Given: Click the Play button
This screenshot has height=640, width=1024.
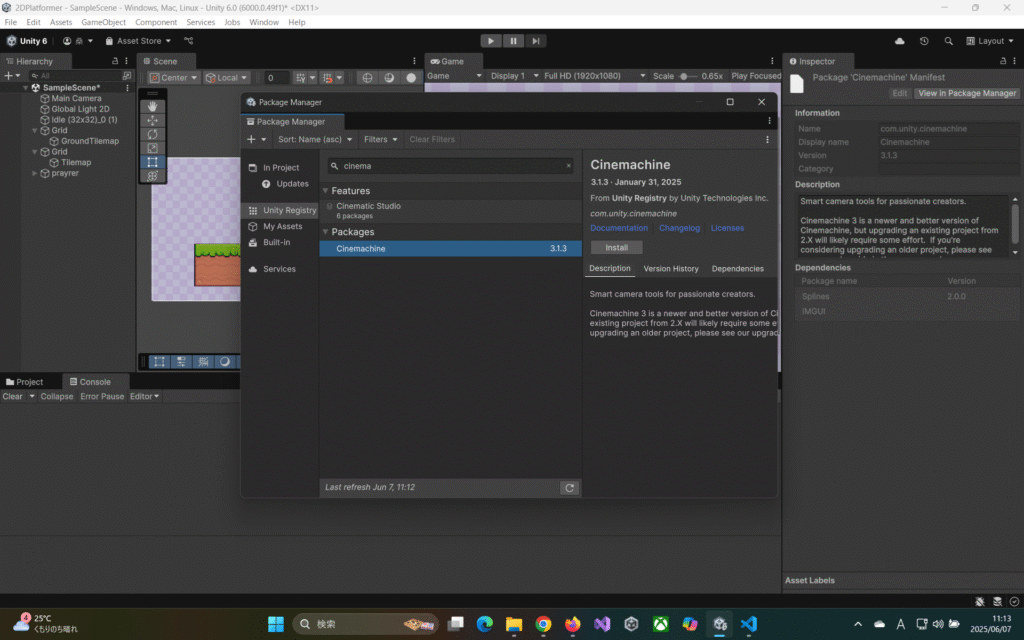Looking at the screenshot, I should pos(490,40).
